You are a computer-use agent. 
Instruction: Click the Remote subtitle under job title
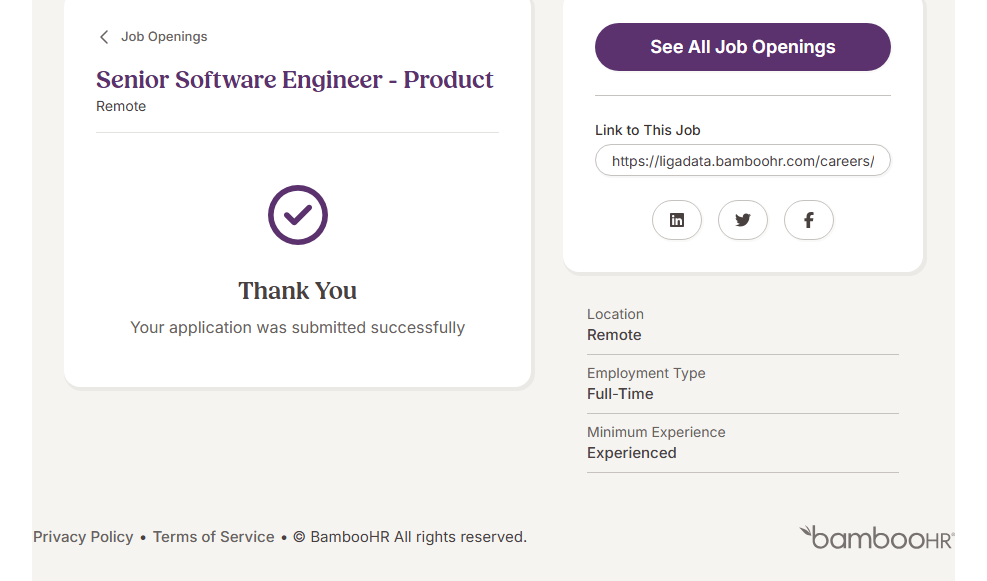click(121, 106)
